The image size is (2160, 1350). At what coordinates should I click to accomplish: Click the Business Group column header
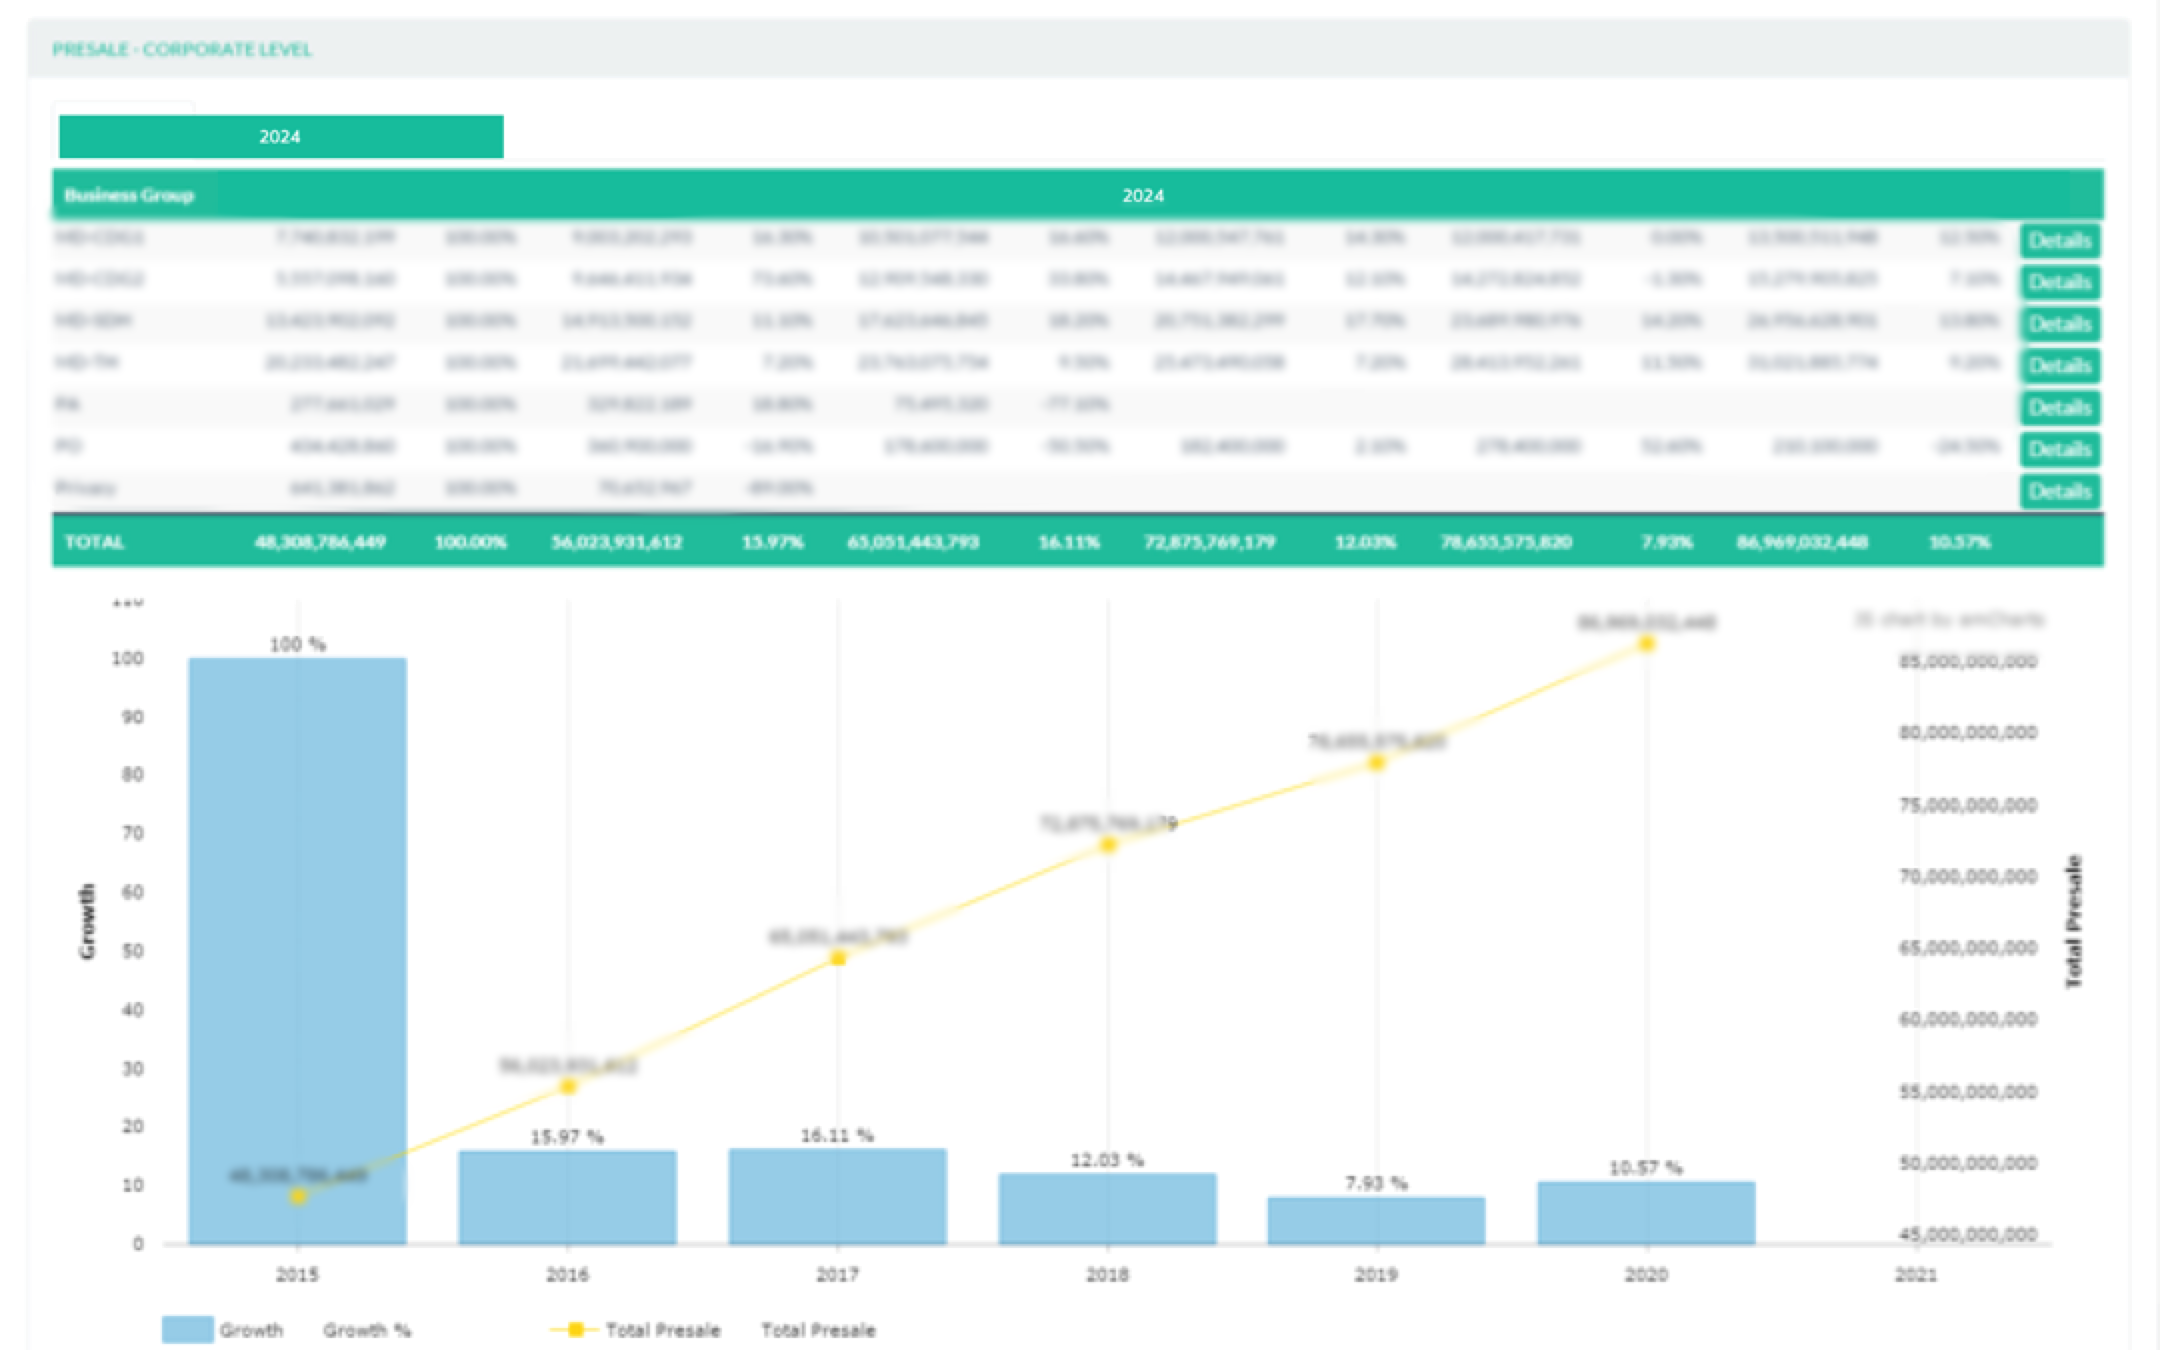point(129,195)
